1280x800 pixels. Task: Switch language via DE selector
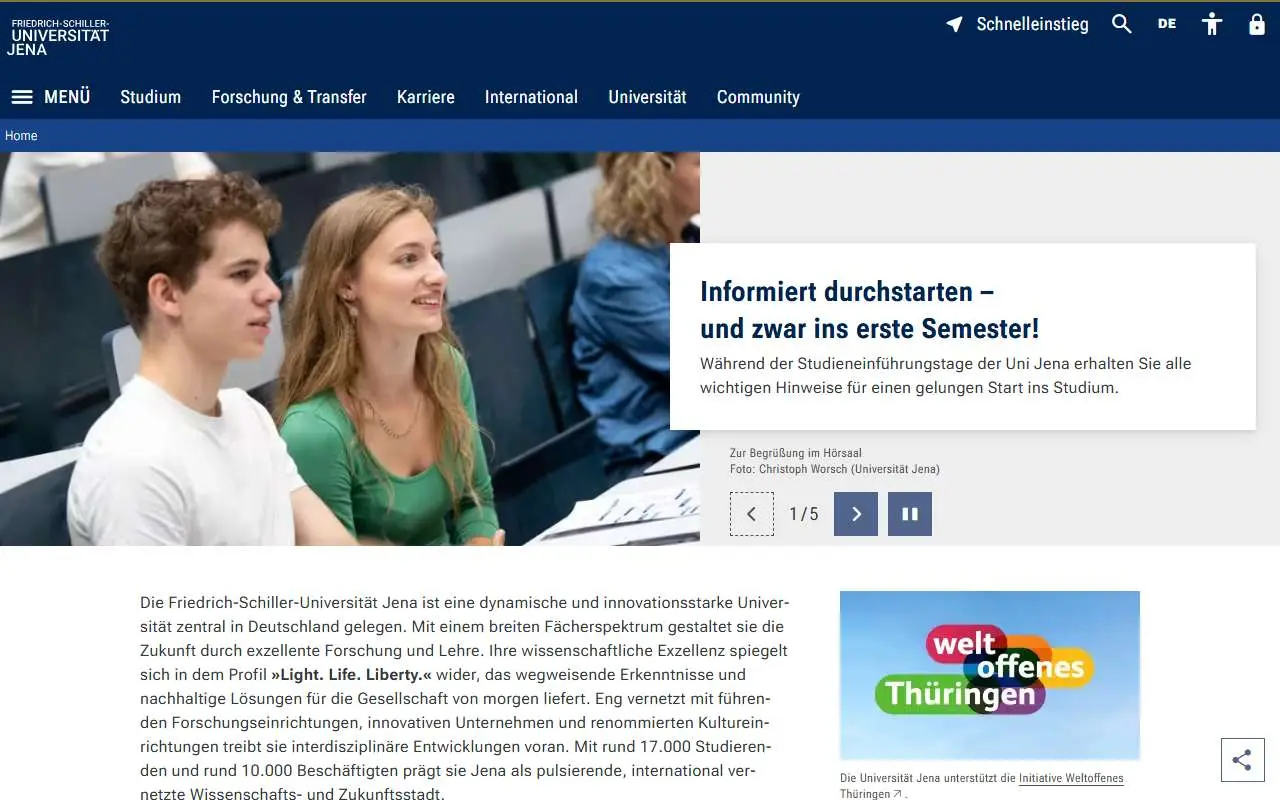point(1167,24)
